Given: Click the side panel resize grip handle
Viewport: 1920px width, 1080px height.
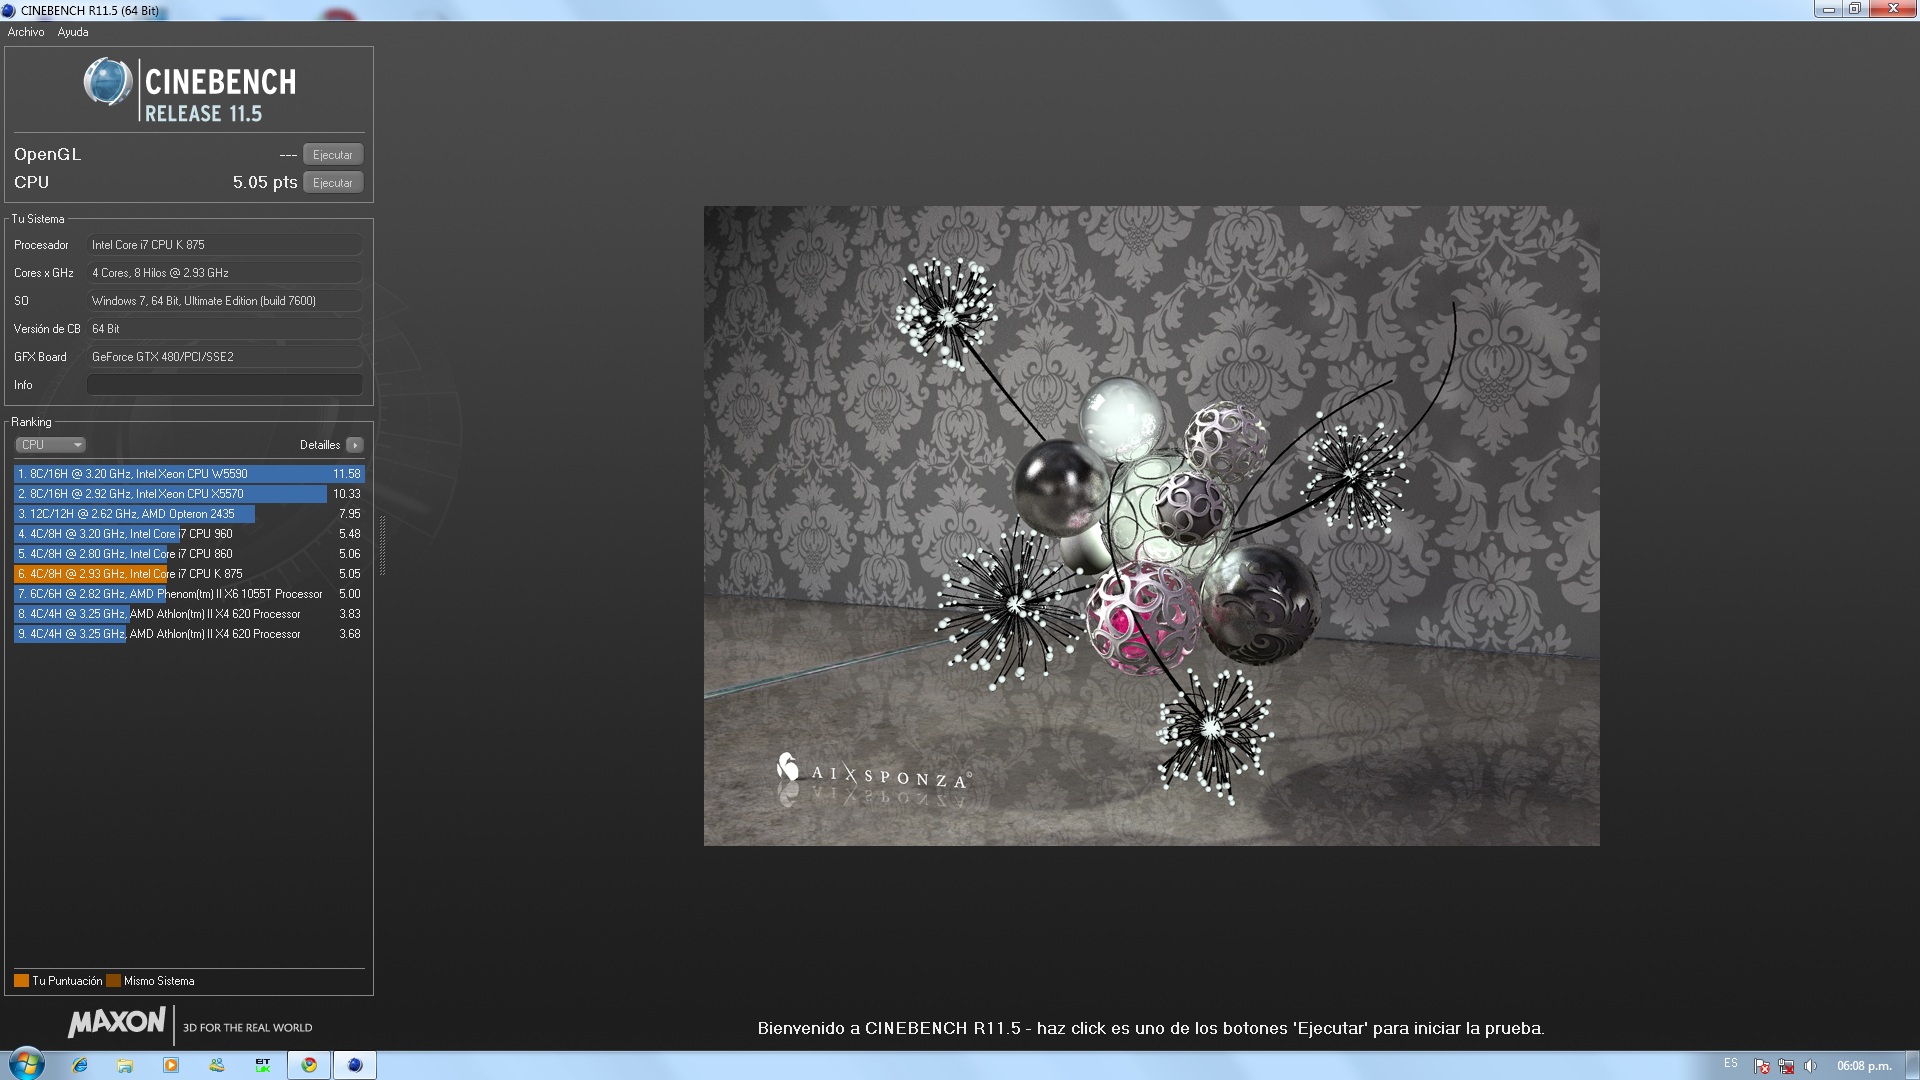Looking at the screenshot, I should pos(382,546).
